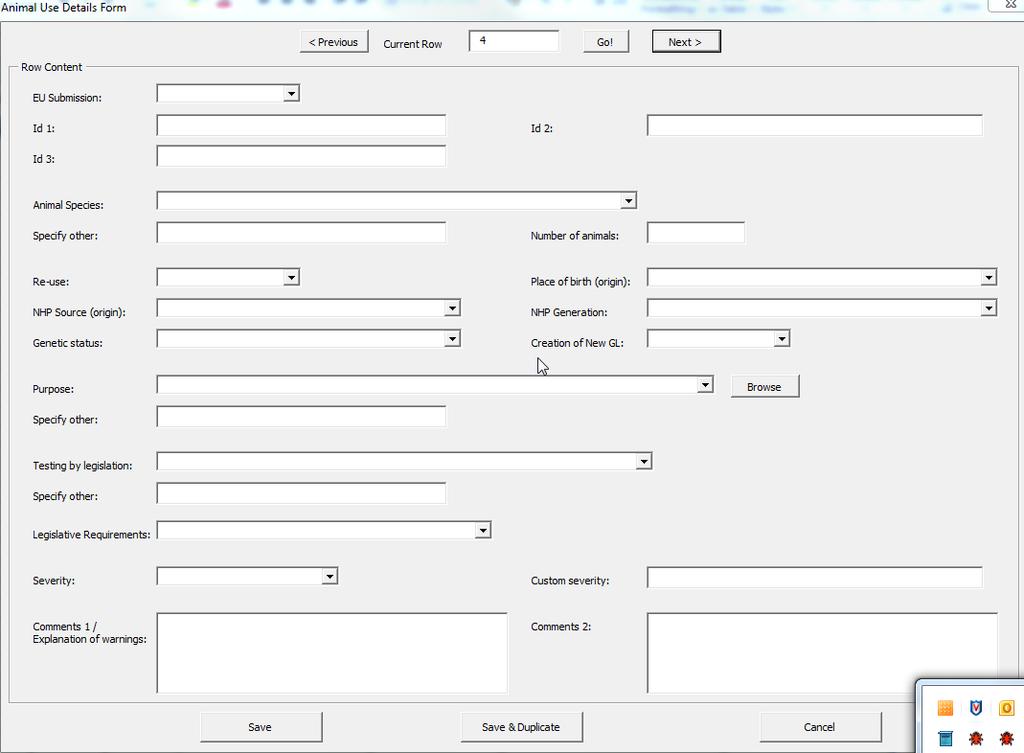
Task: Focus Specify other field under Animal Species
Action: click(301, 232)
